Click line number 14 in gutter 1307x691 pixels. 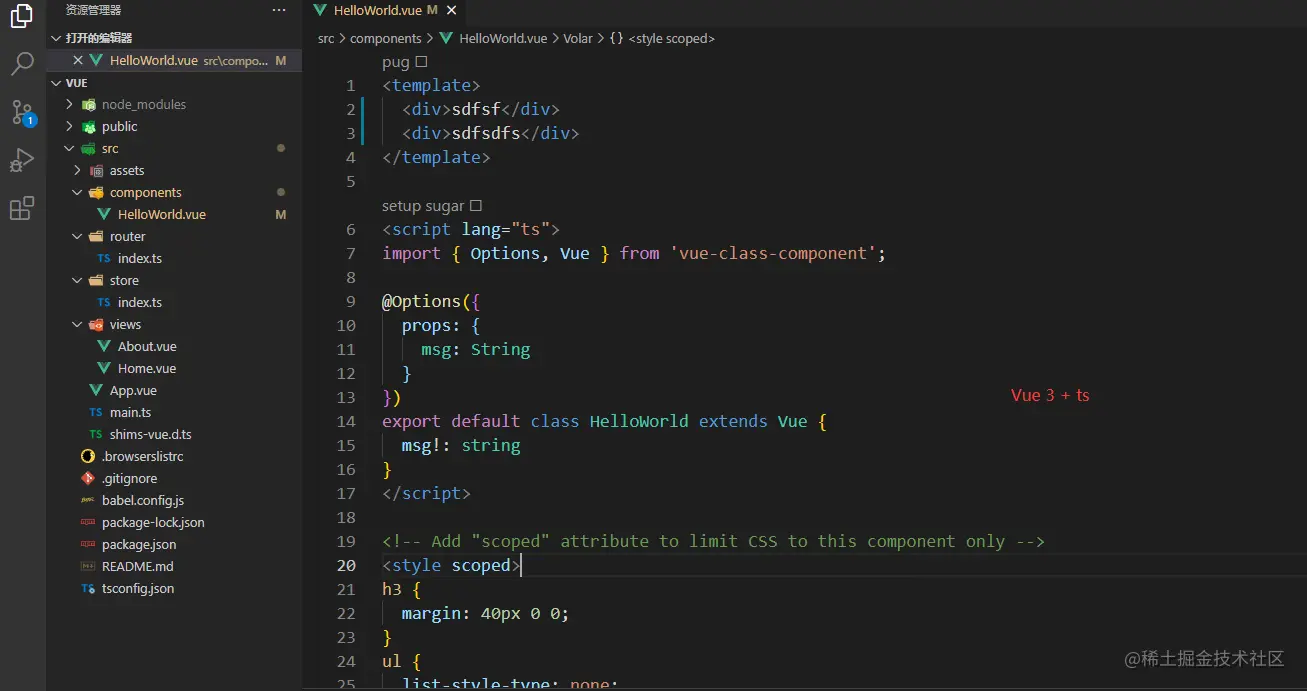[x=346, y=421]
